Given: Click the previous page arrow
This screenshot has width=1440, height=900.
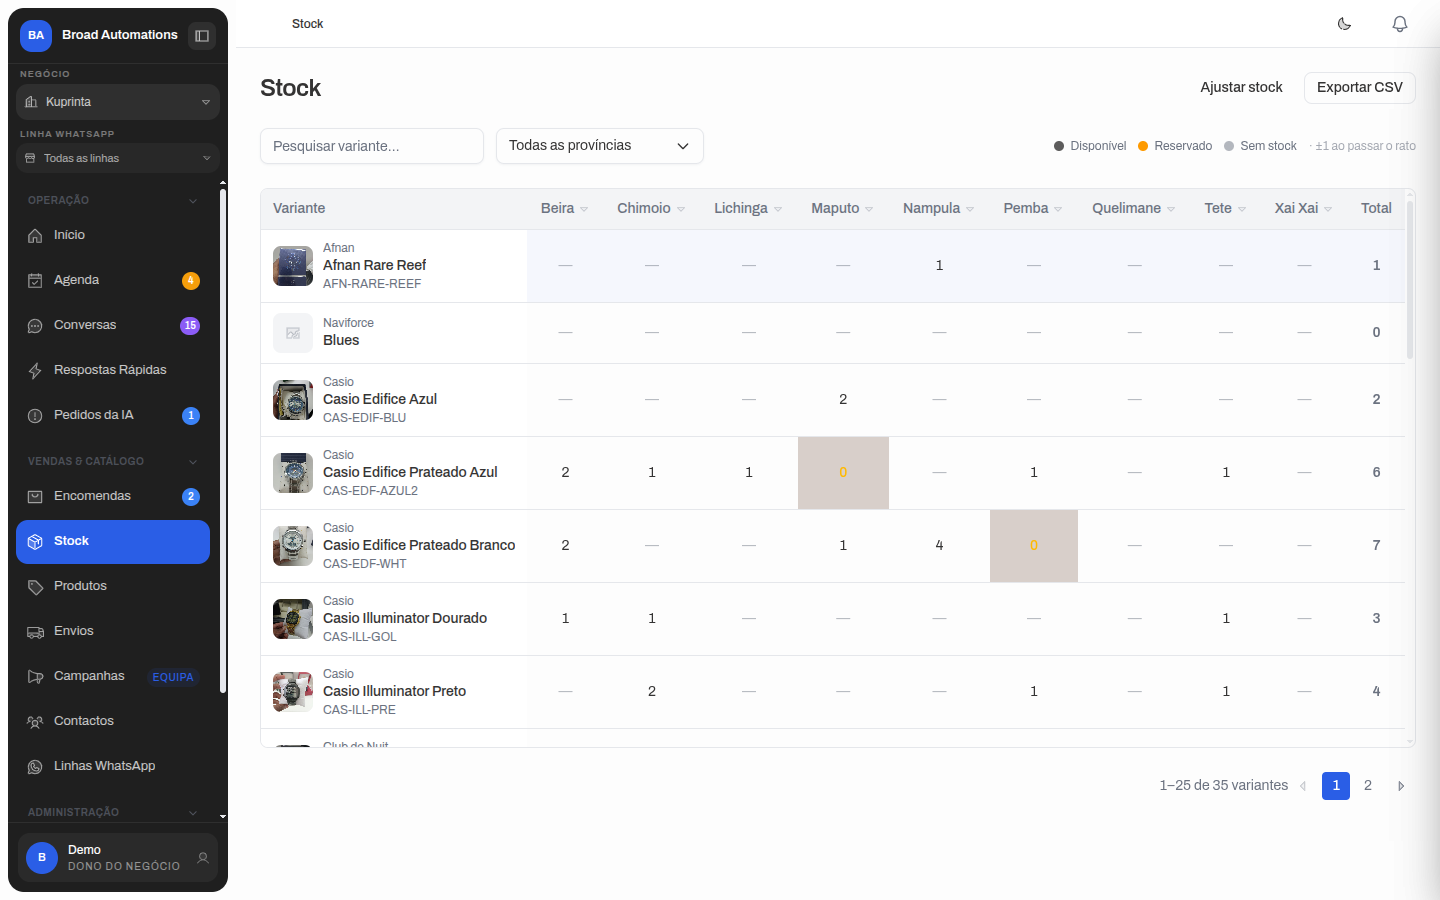Looking at the screenshot, I should [x=1303, y=786].
